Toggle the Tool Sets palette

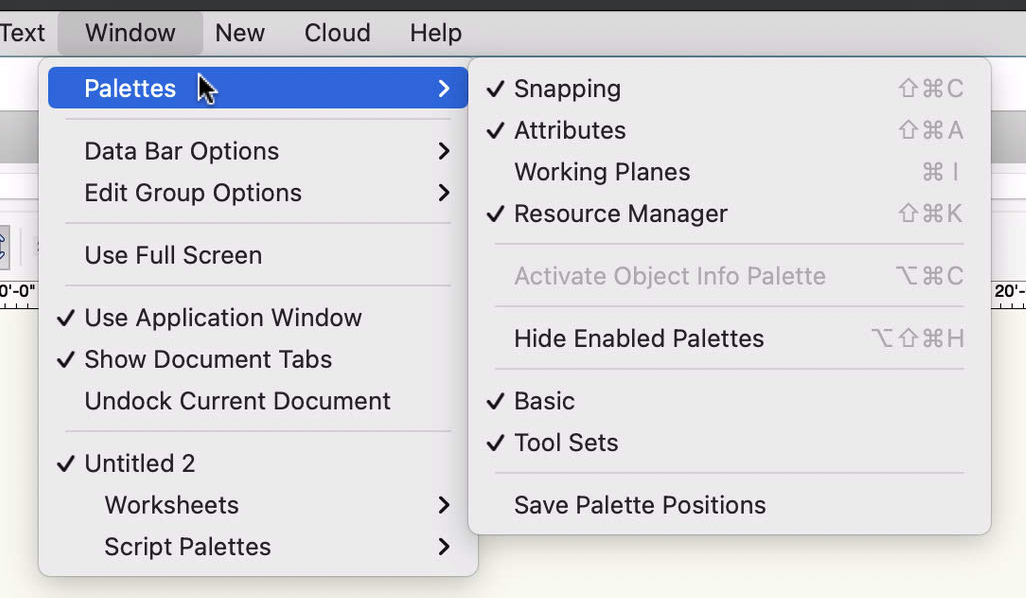coord(566,443)
